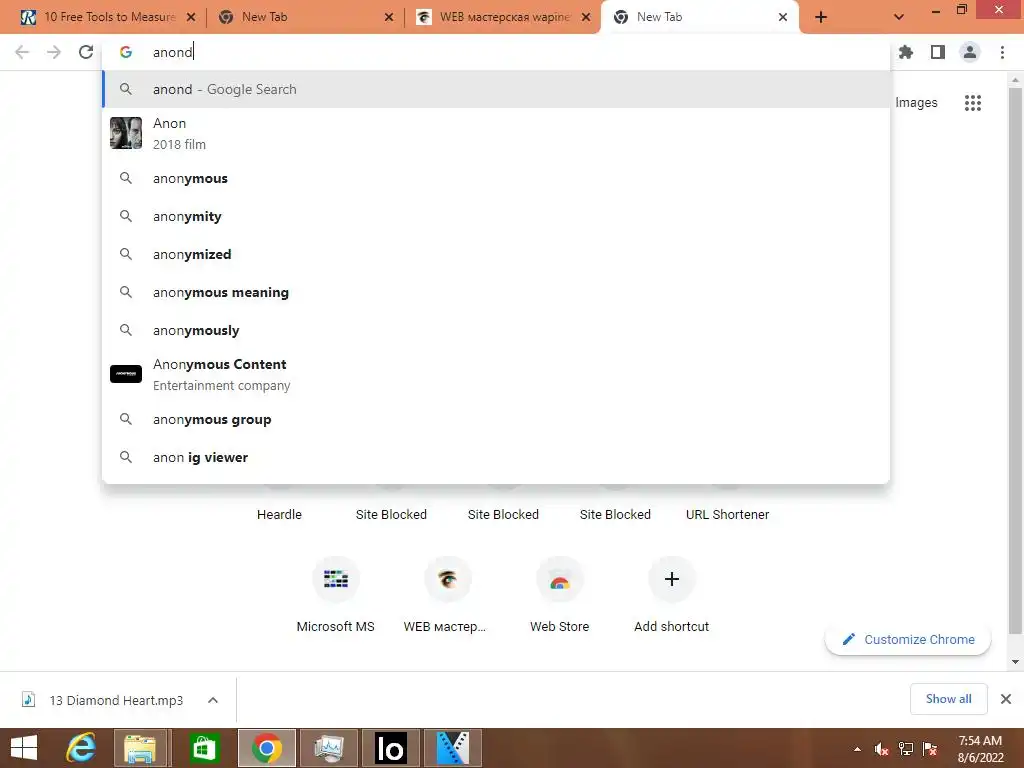
Task: Click the network tray icon
Action: point(906,749)
